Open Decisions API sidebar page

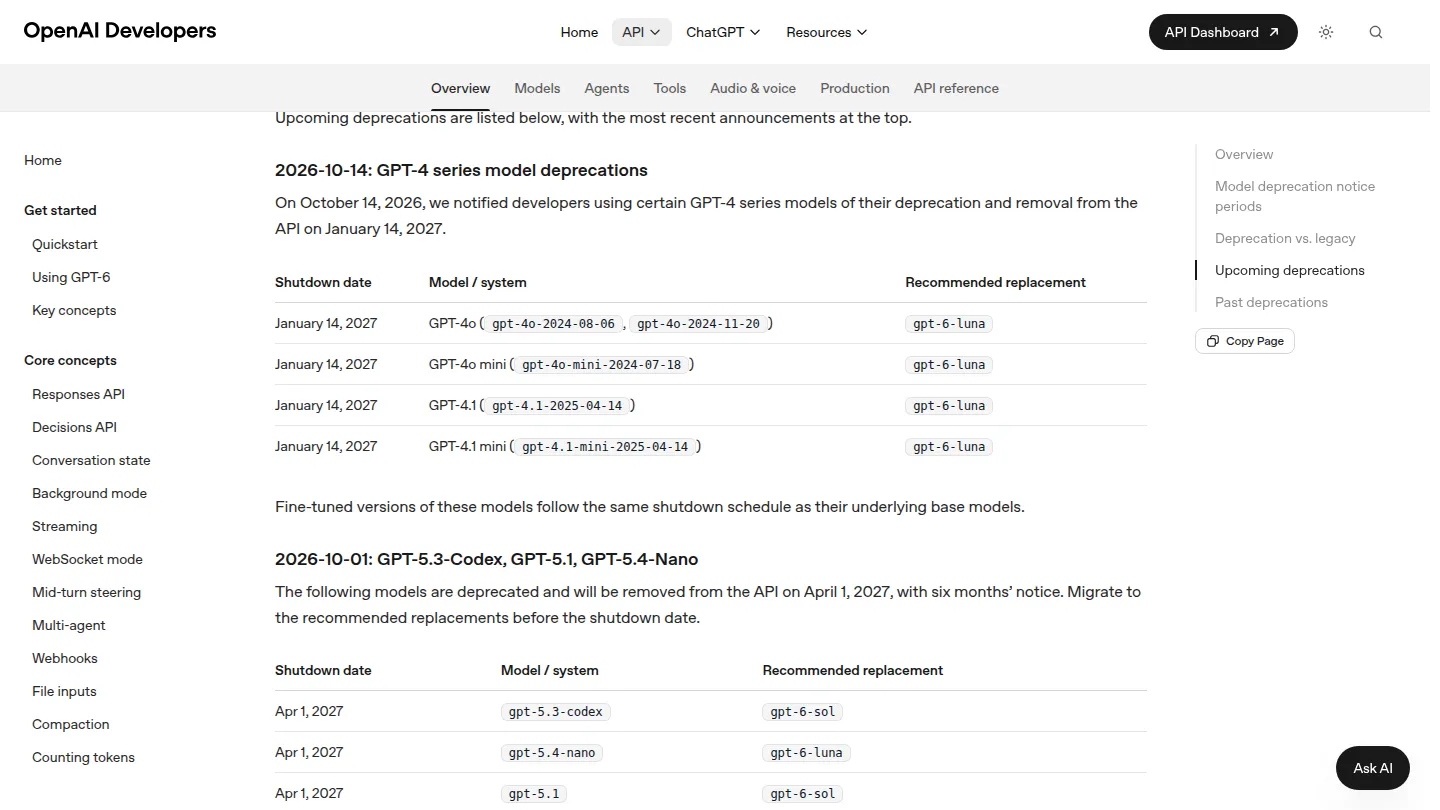(x=74, y=427)
